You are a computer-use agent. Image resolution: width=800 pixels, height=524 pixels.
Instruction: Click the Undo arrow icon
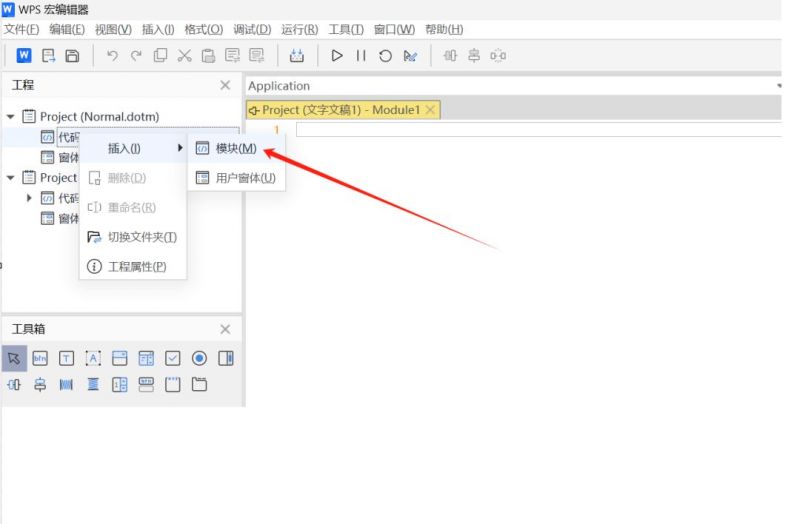[x=112, y=56]
